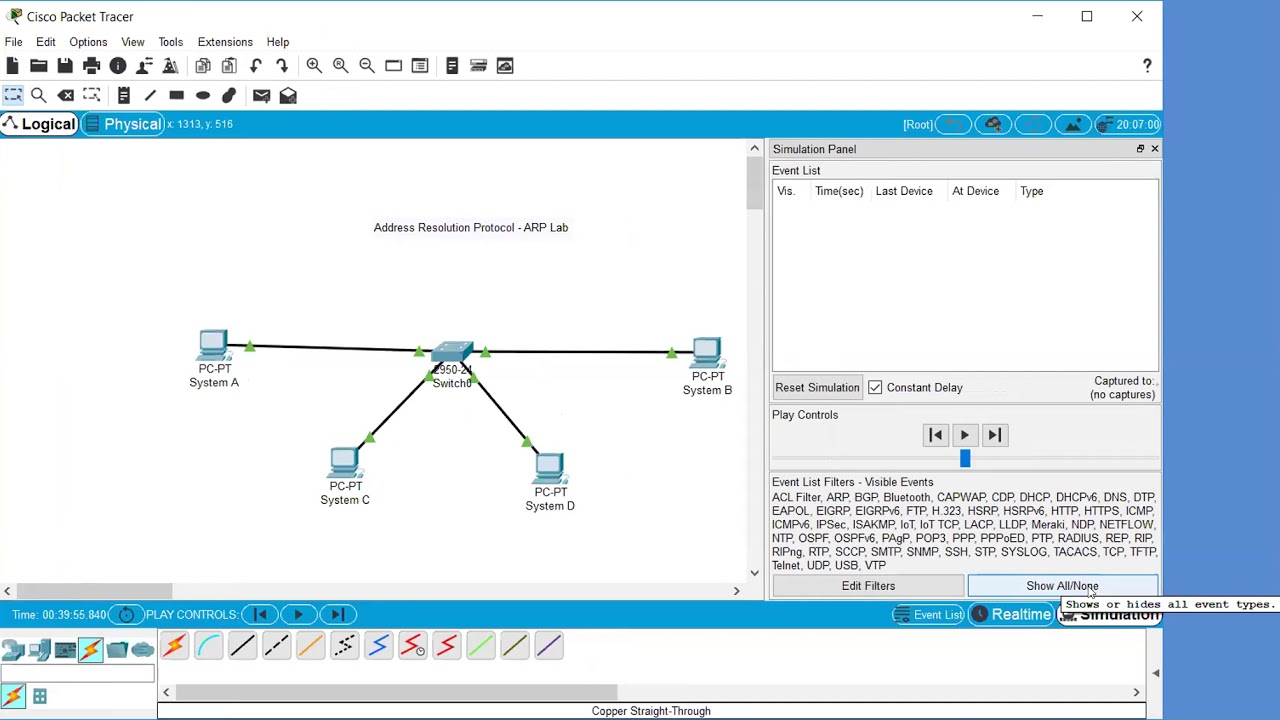Choose automatic connection type lightning icon
The height and width of the screenshot is (720, 1280).
click(174, 646)
